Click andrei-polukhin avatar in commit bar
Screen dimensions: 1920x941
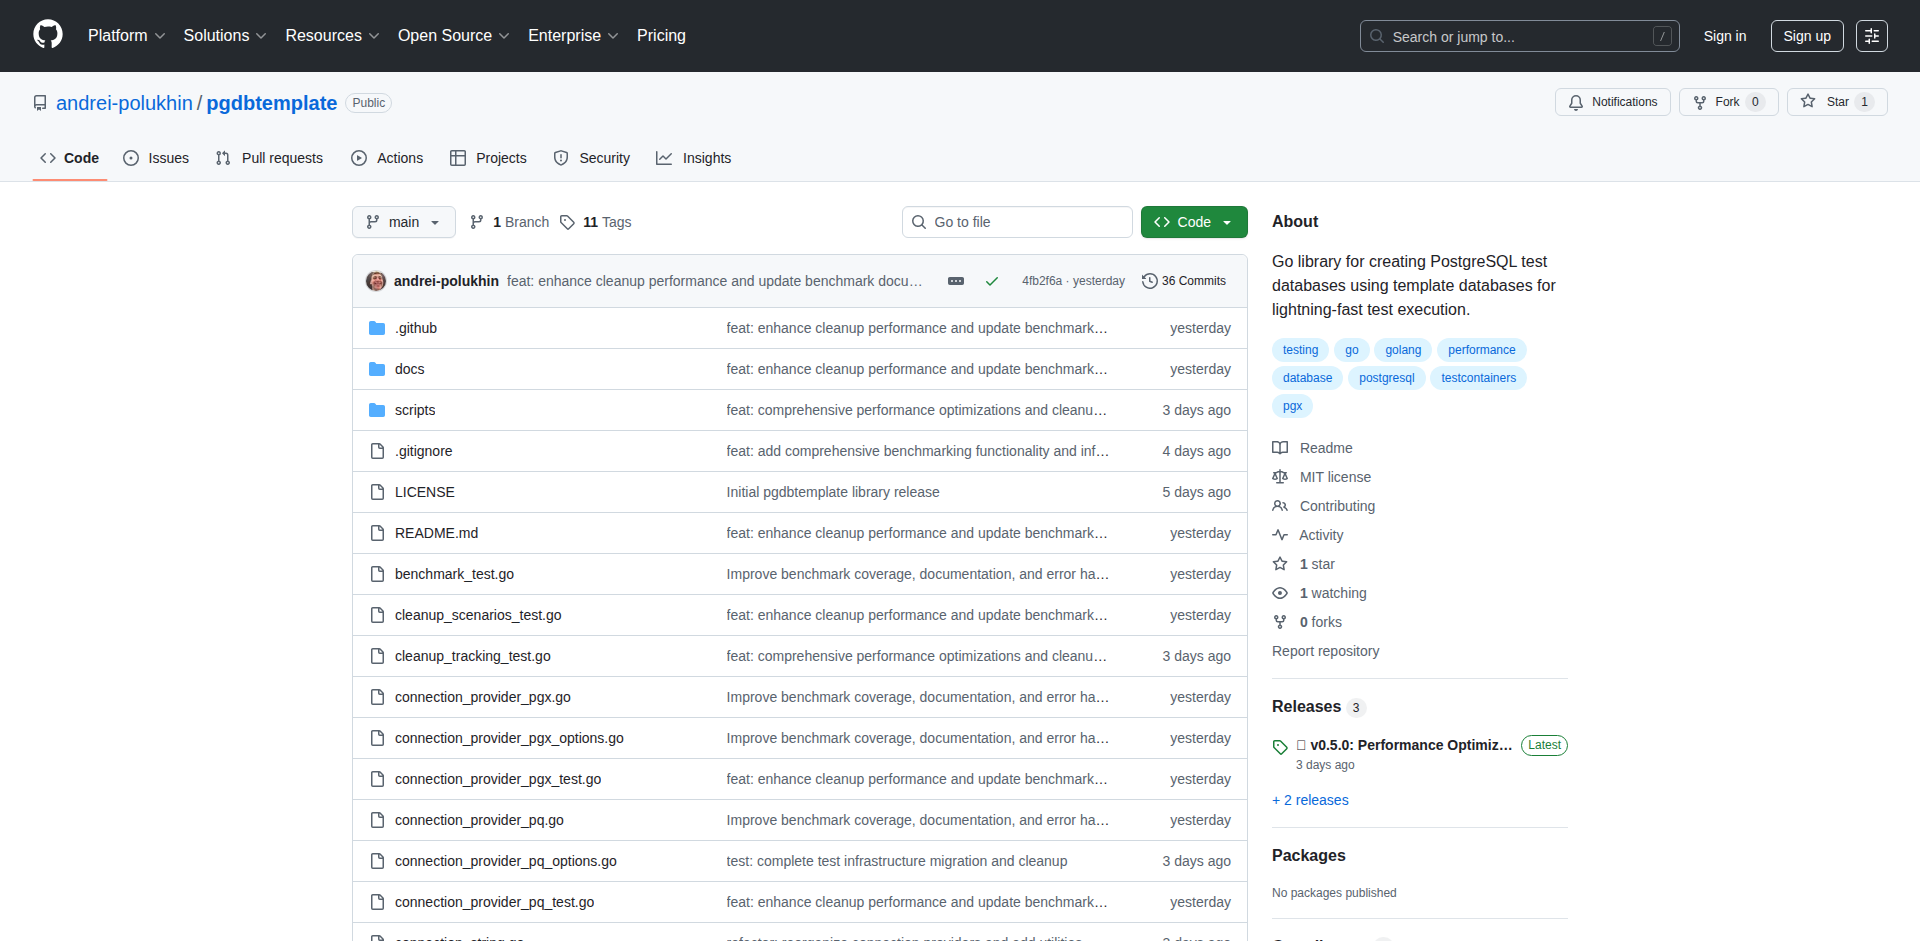[376, 281]
